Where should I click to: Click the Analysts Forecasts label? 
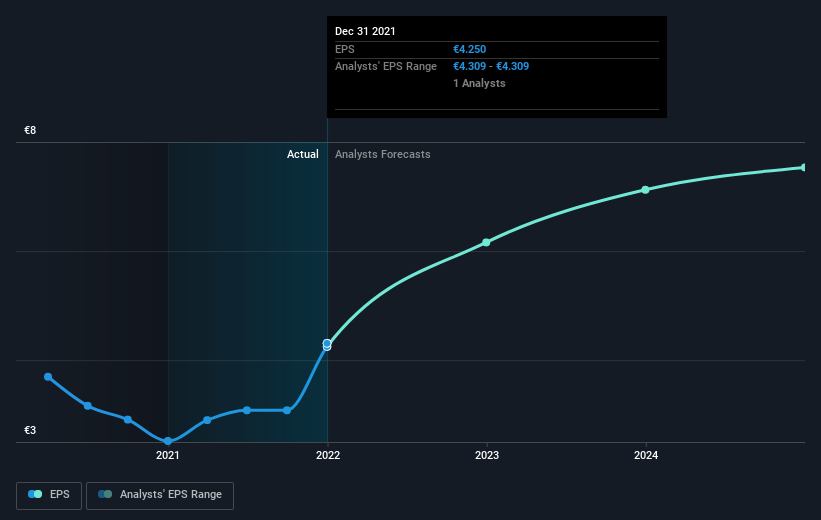tap(383, 154)
